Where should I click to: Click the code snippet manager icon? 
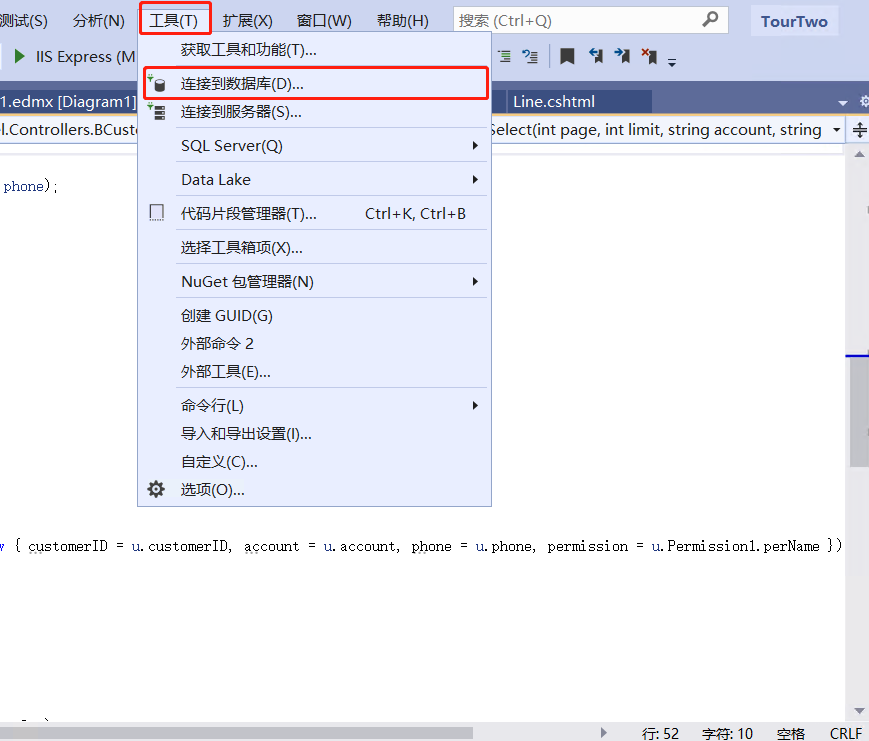(157, 213)
